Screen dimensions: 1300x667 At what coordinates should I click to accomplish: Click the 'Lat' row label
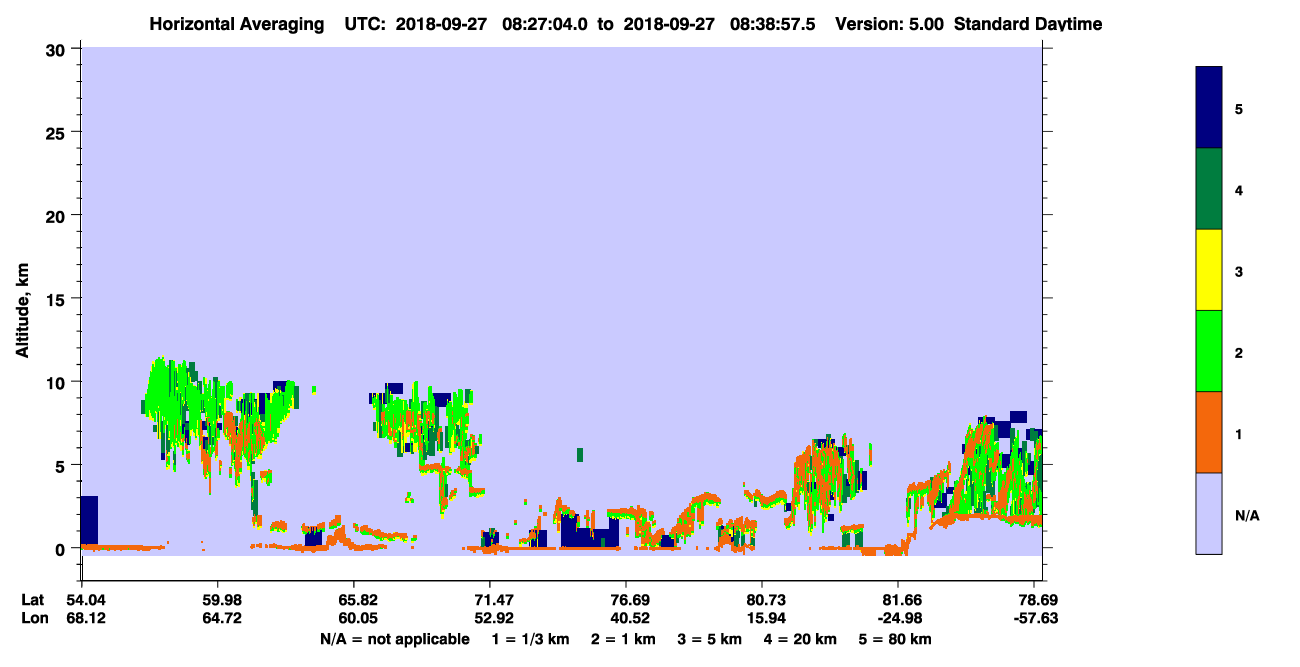point(32,600)
